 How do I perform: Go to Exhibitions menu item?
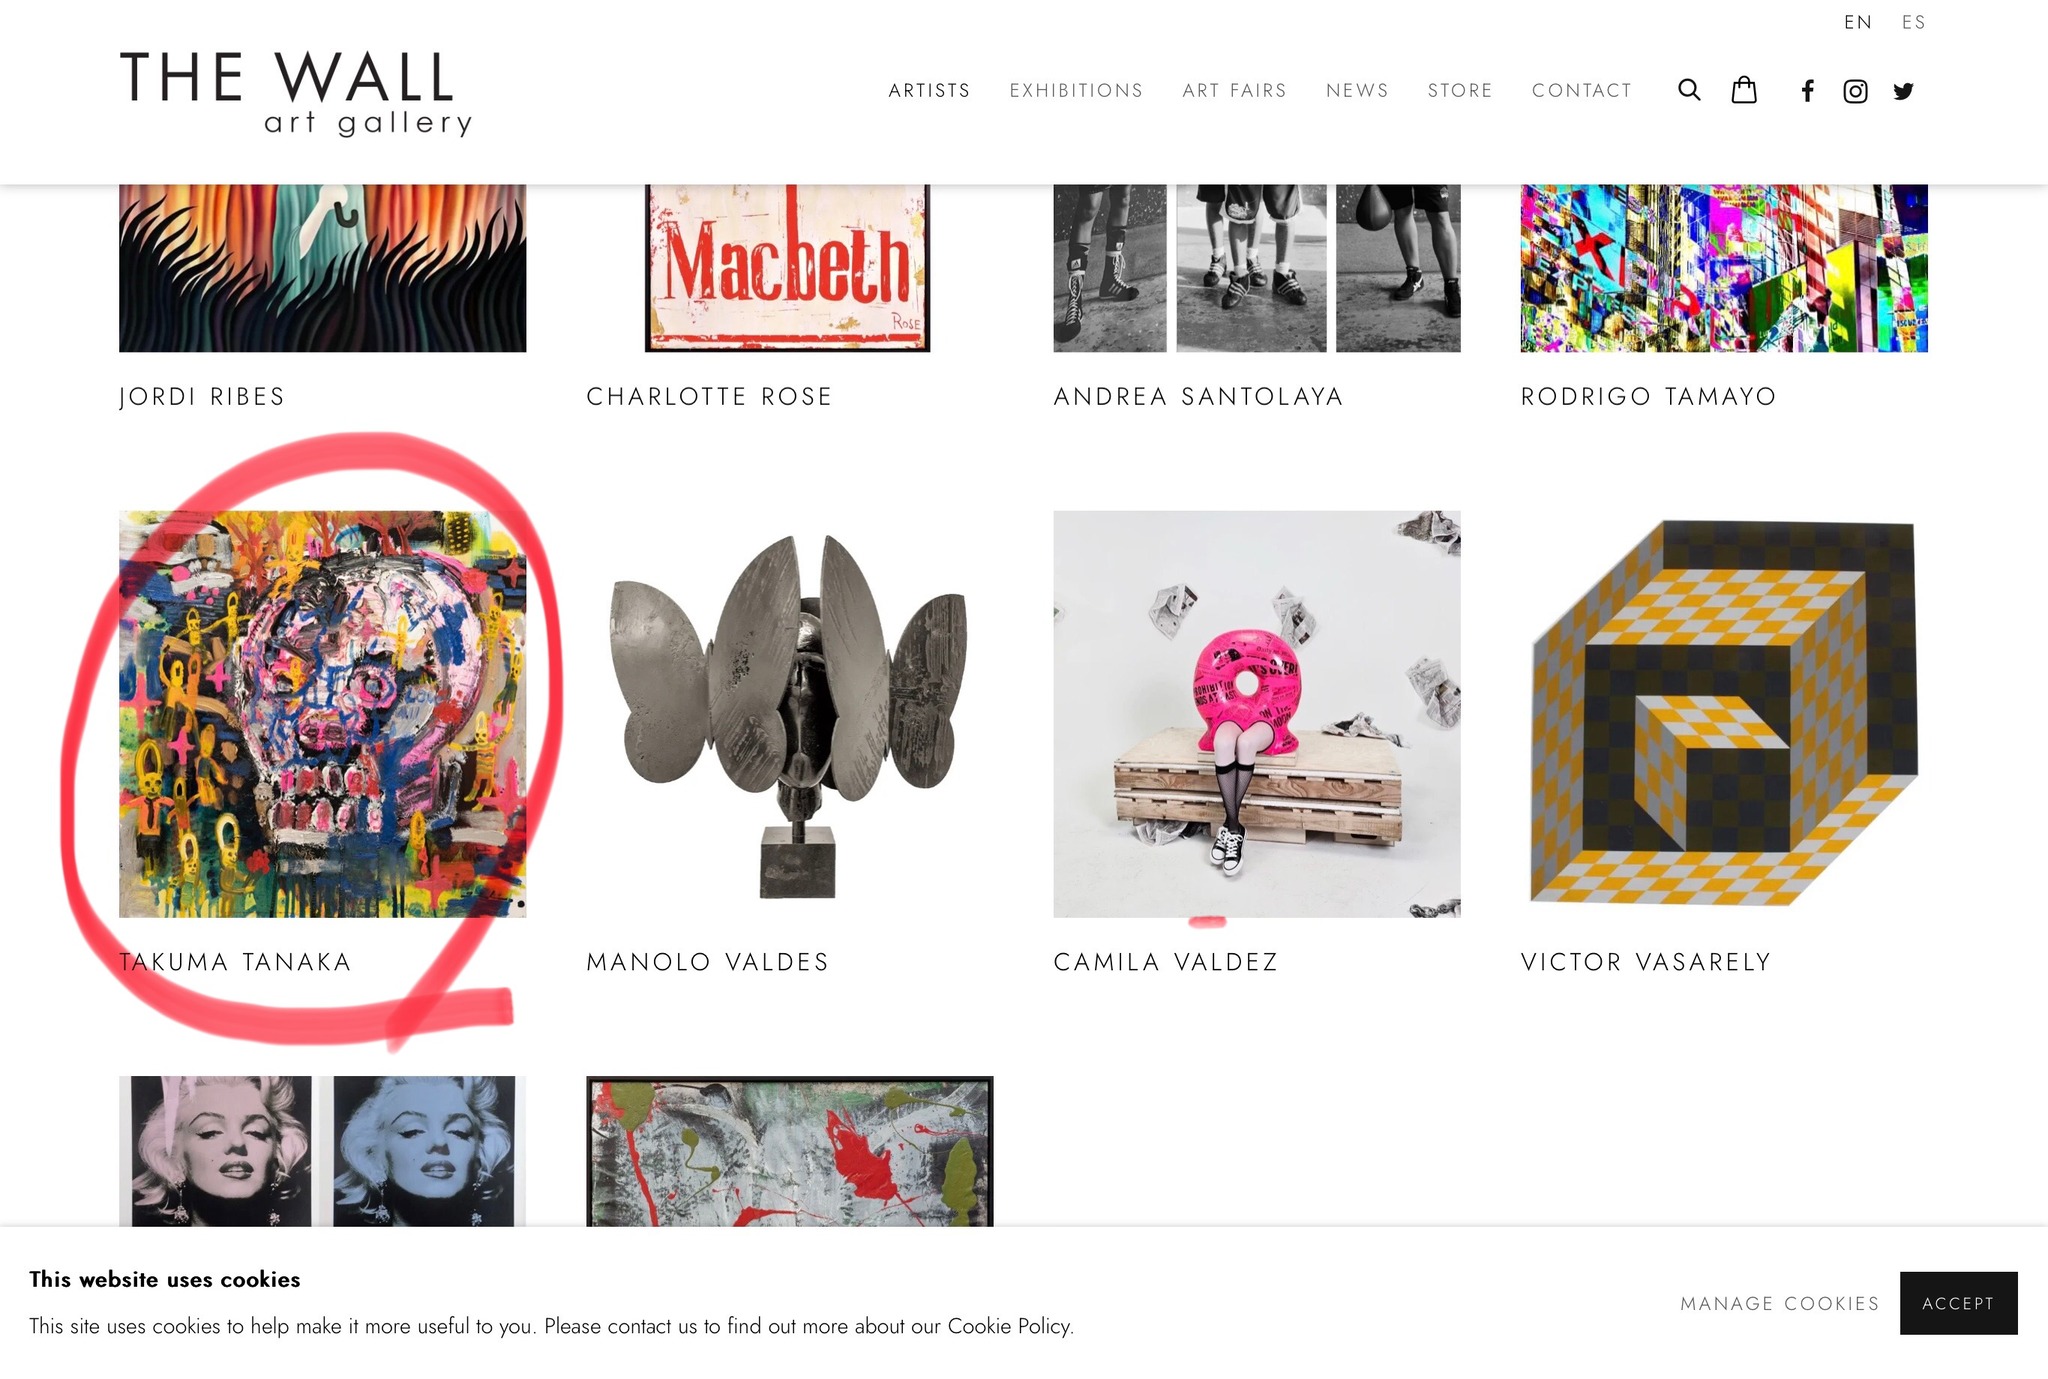click(1076, 90)
